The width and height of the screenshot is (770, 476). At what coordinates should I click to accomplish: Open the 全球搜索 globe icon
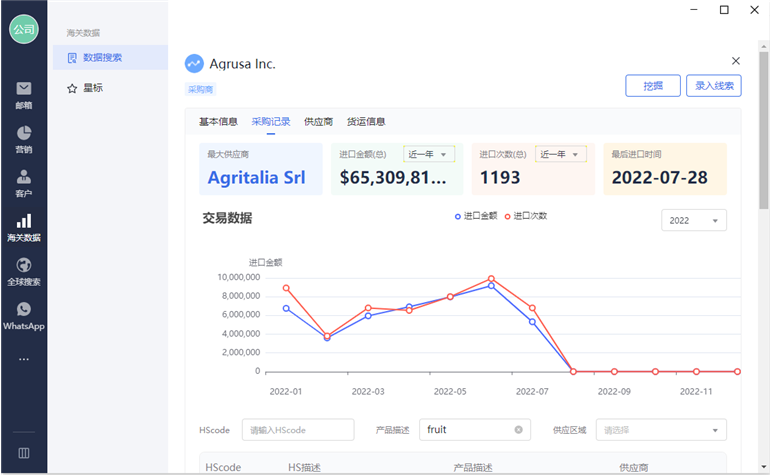tap(24, 265)
